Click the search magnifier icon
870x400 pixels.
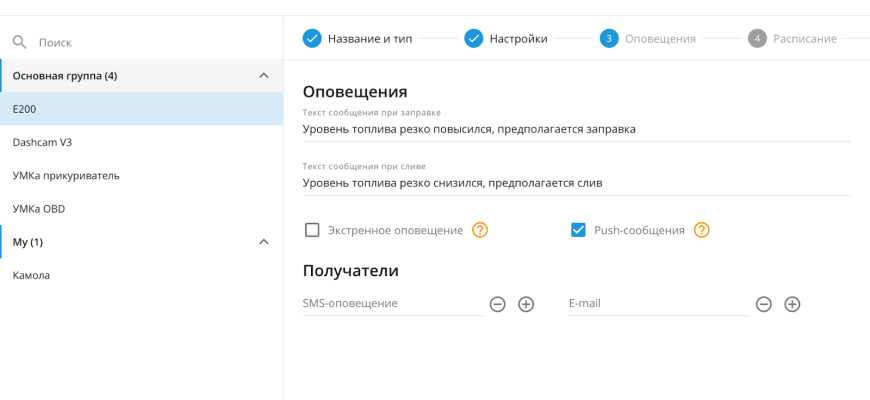pos(18,43)
